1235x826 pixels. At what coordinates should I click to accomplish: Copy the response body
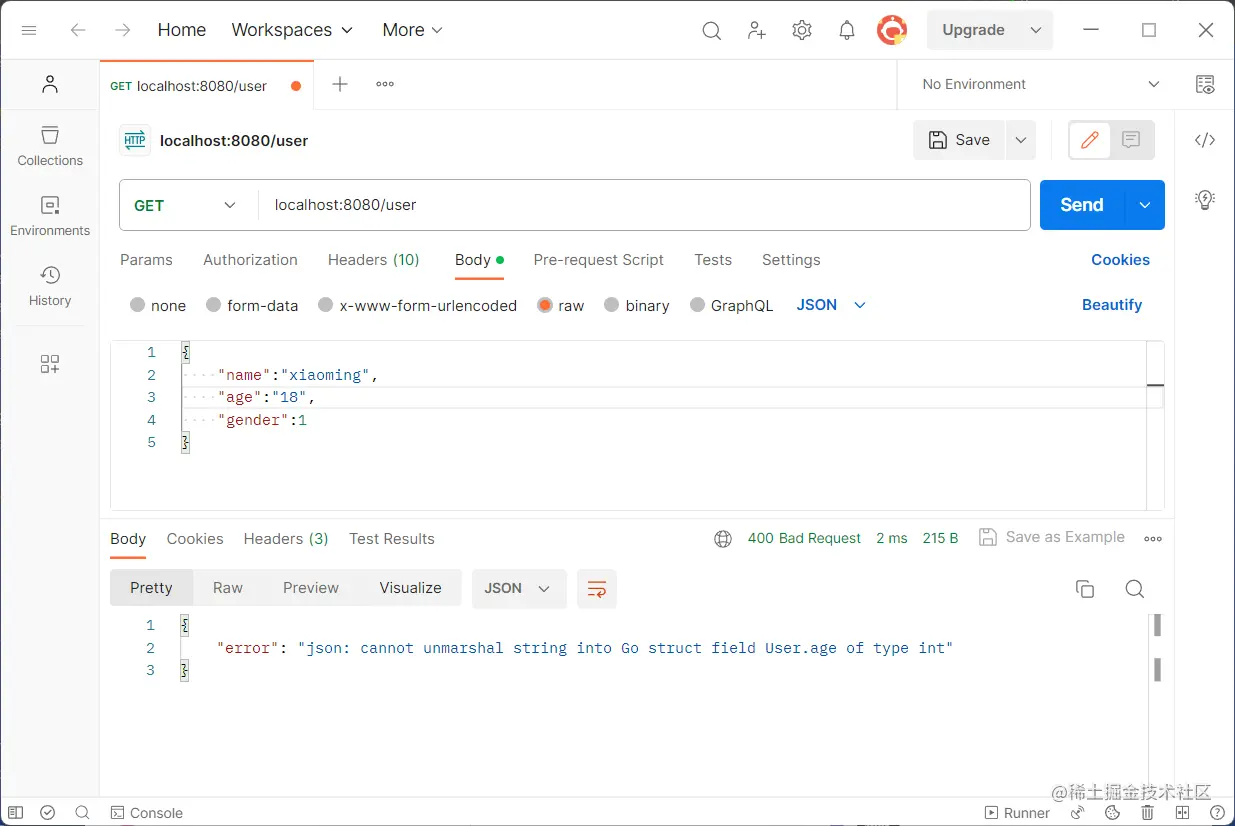pyautogui.click(x=1085, y=589)
